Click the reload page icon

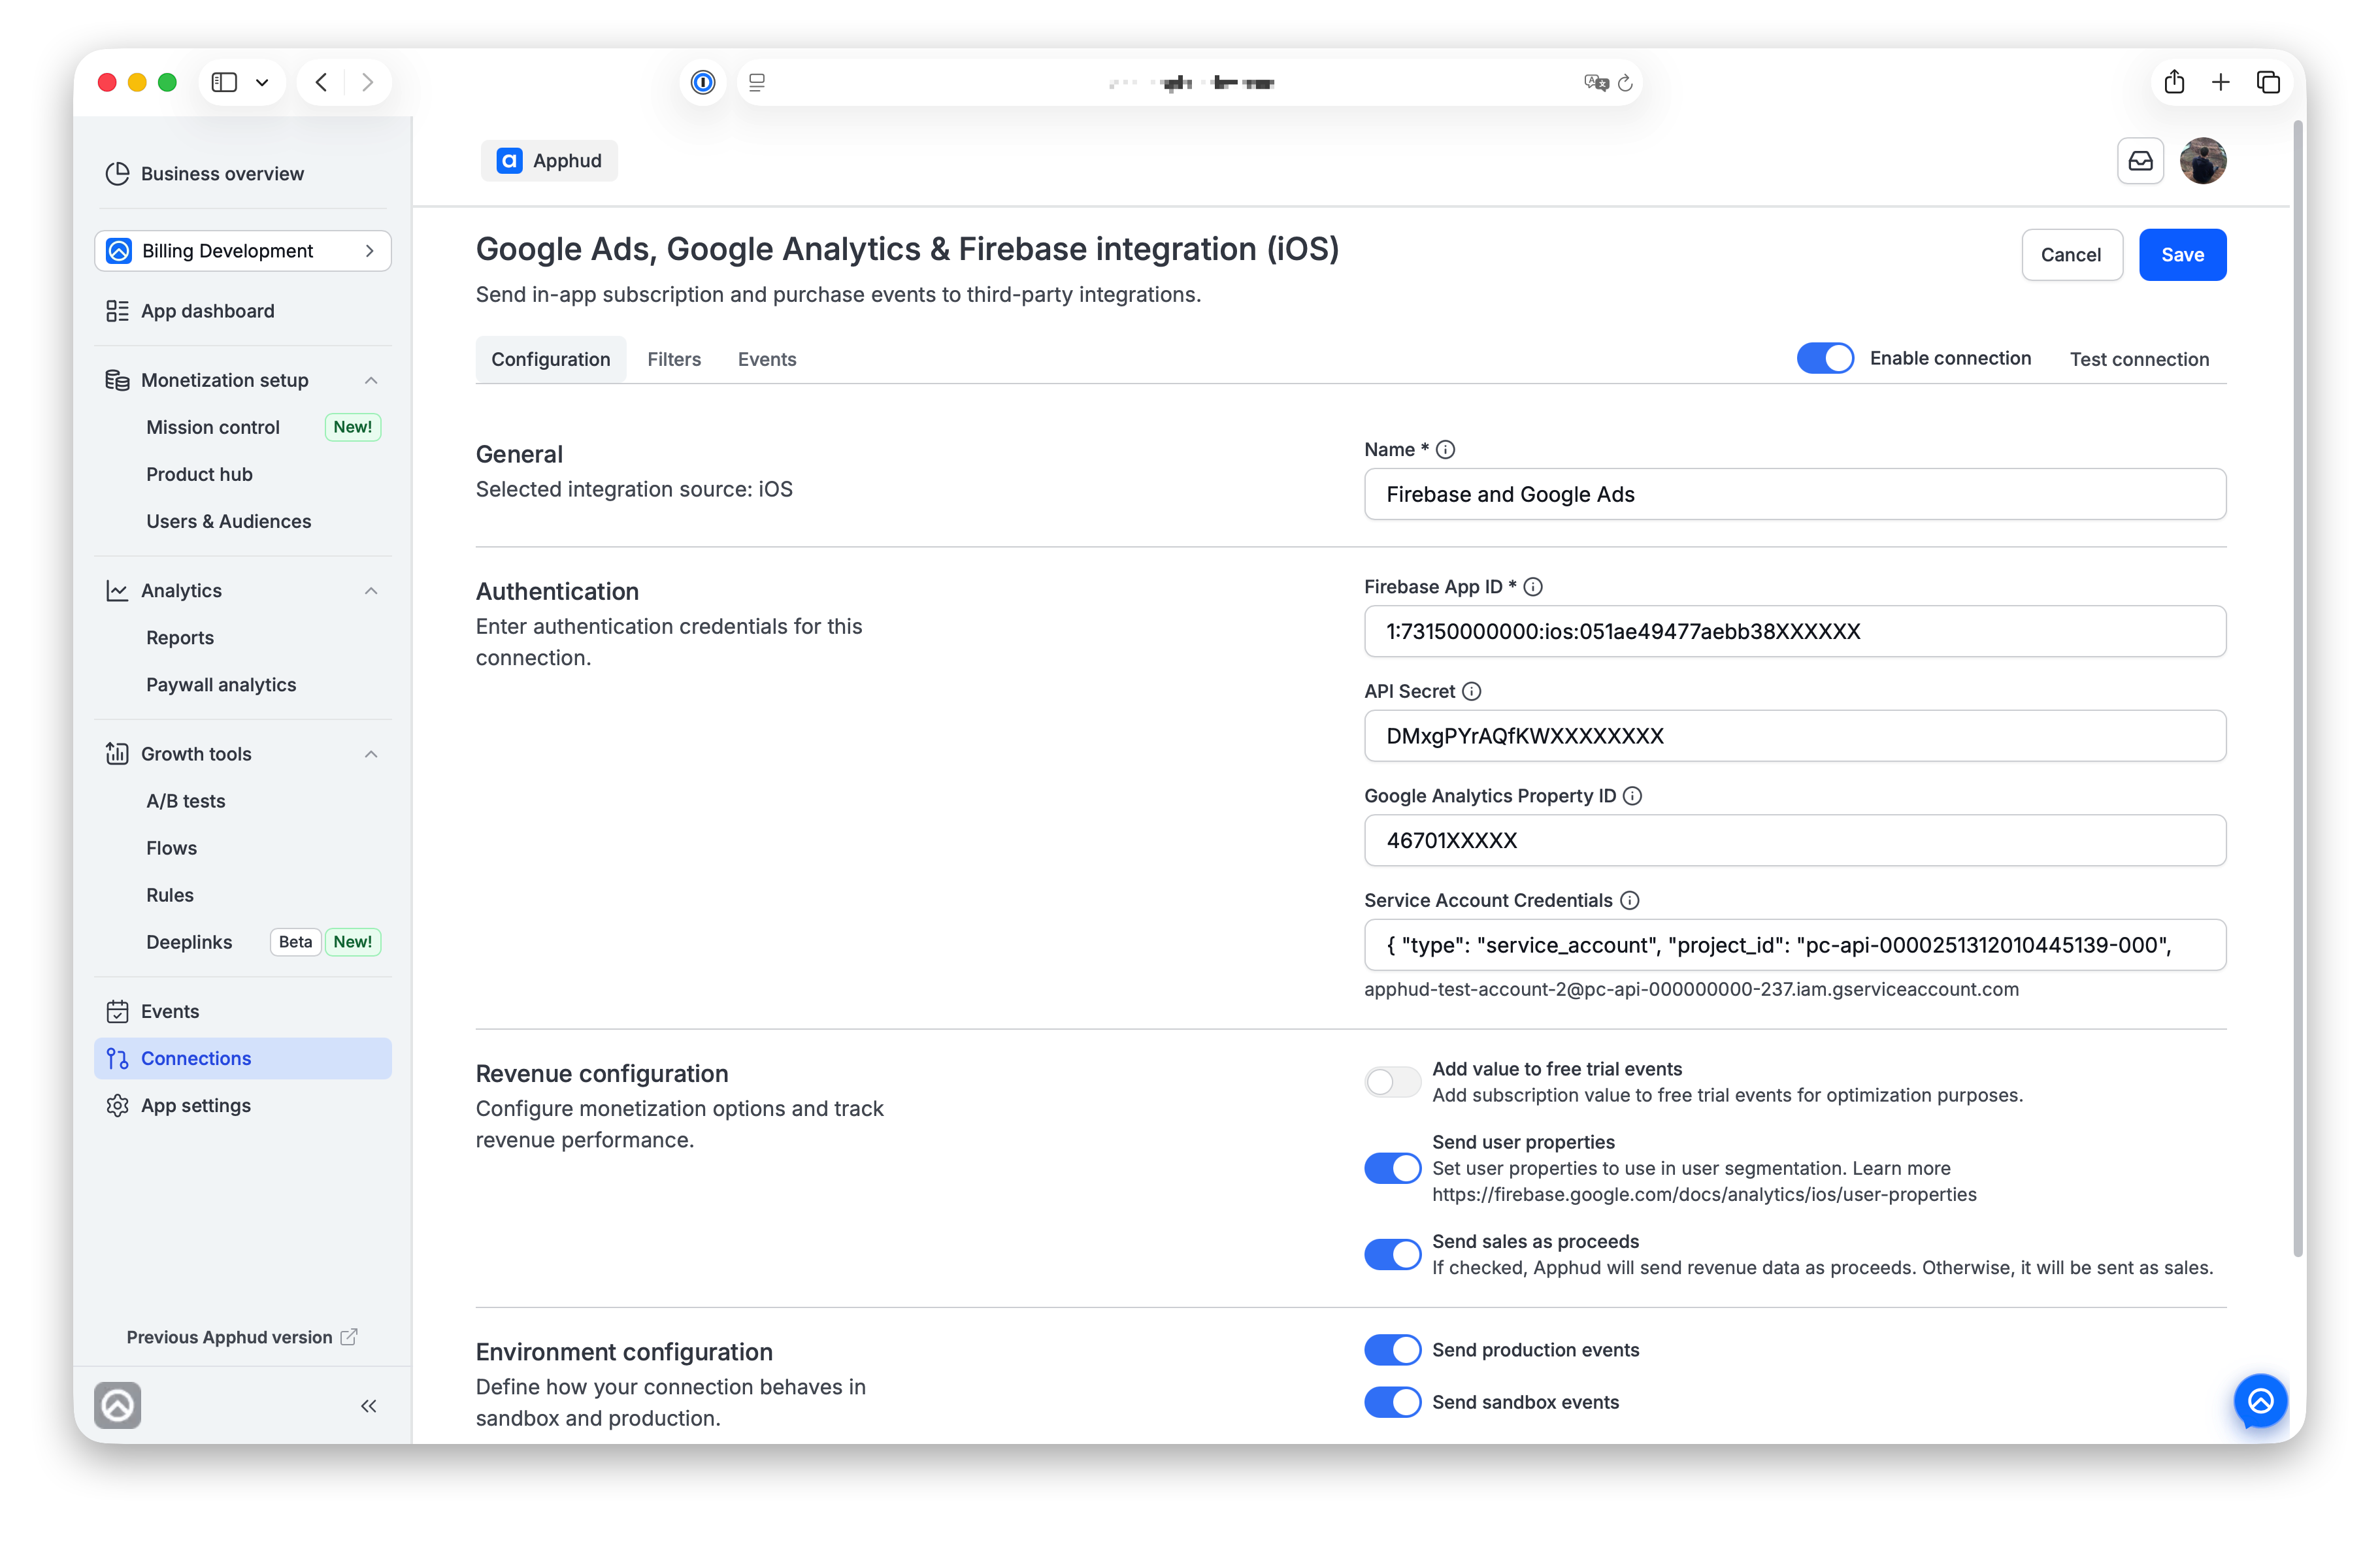tap(1625, 83)
